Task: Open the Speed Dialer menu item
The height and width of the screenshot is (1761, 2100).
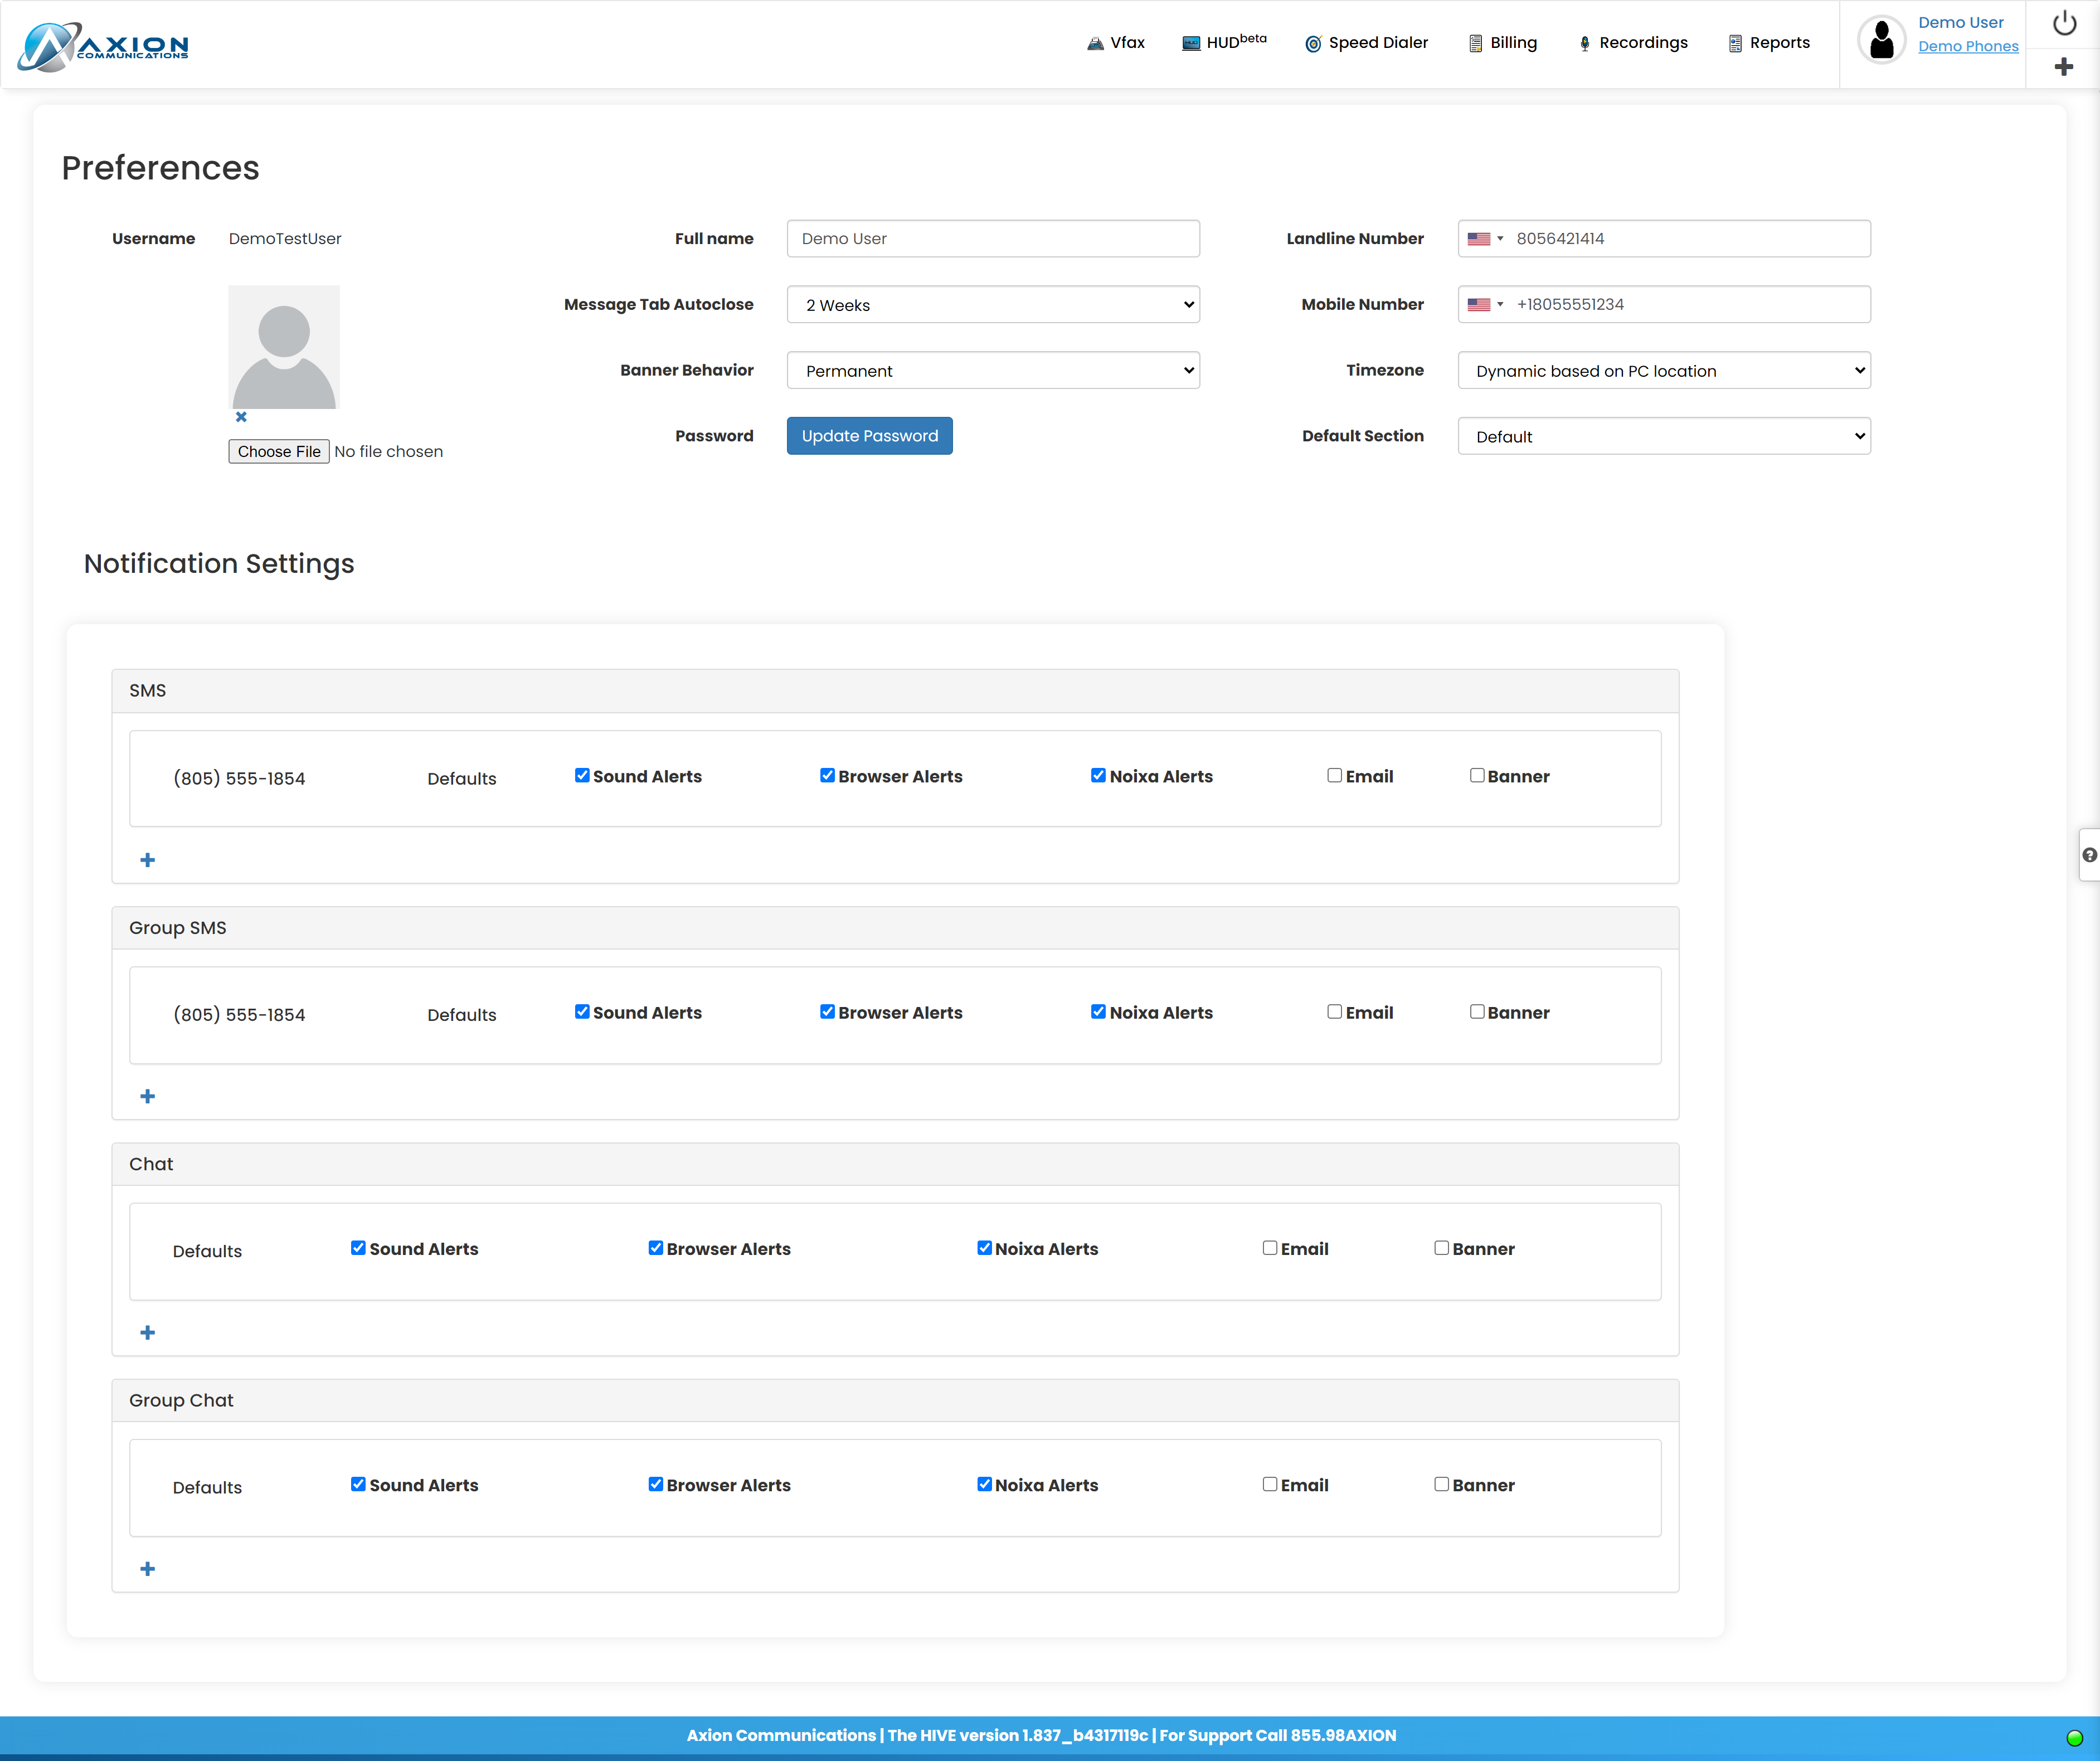Action: click(1366, 43)
